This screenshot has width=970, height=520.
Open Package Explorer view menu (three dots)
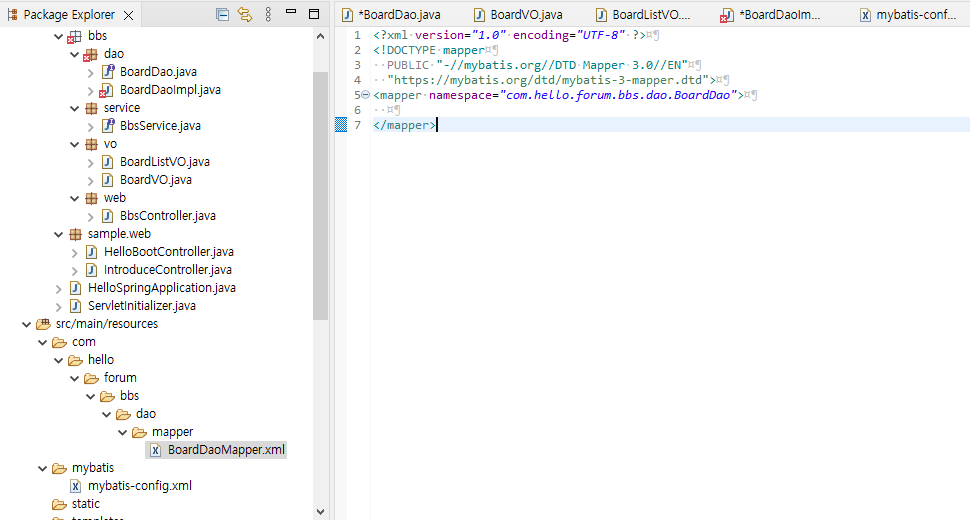[x=268, y=14]
